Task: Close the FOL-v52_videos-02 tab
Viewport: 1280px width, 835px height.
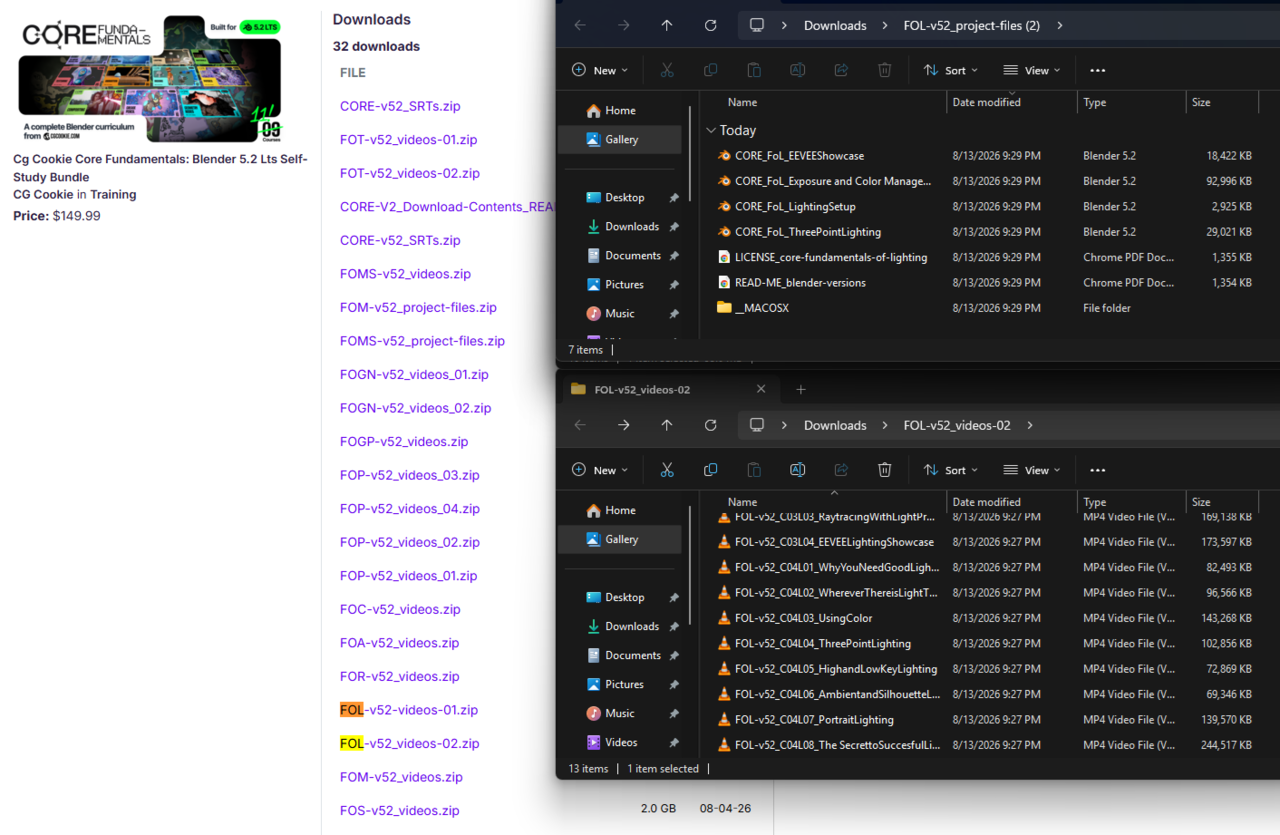Action: coord(761,390)
